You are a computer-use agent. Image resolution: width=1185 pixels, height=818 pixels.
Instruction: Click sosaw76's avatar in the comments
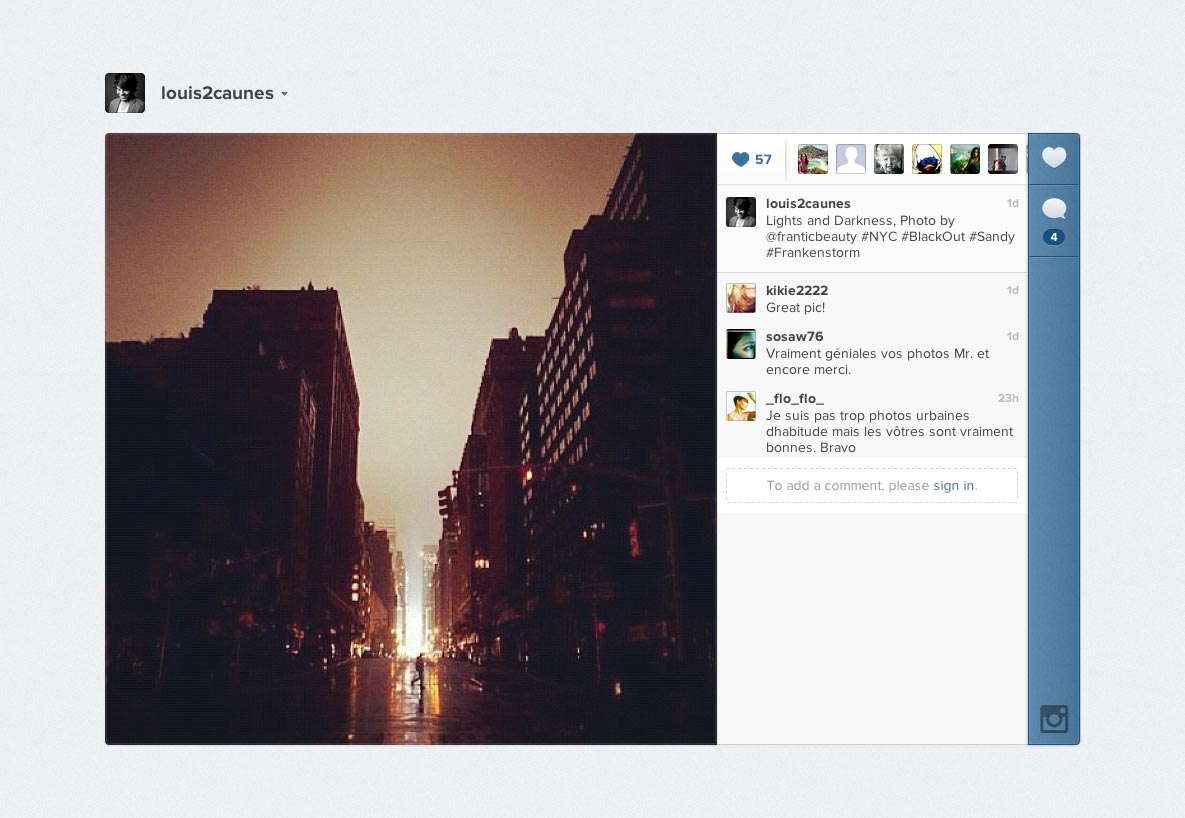[741, 344]
